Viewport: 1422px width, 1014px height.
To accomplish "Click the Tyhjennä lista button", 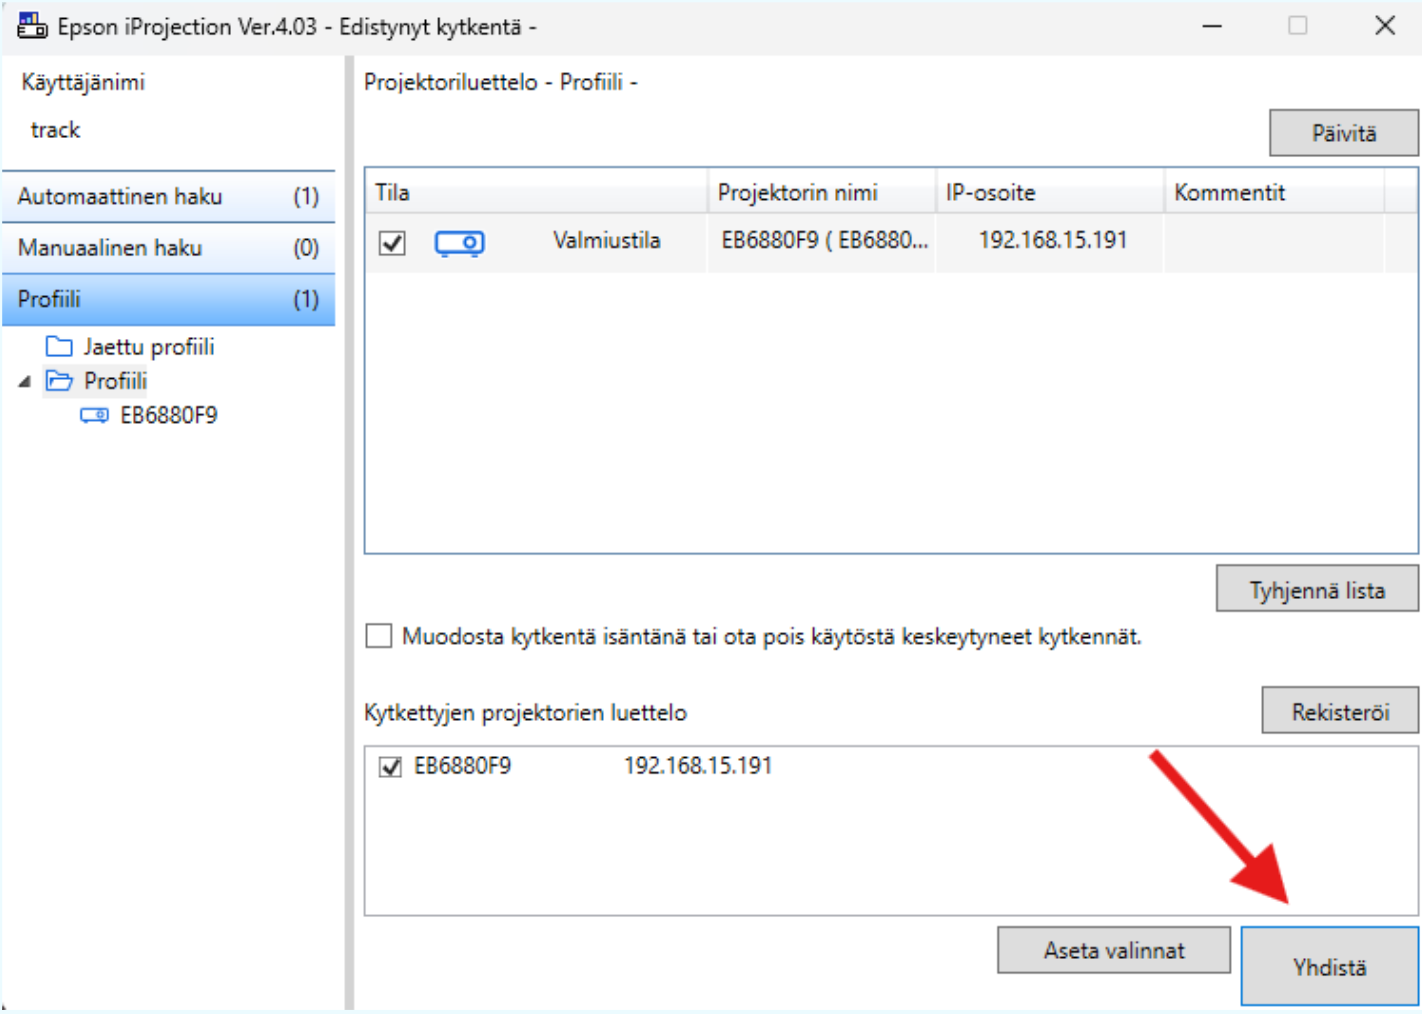I will (1317, 590).
